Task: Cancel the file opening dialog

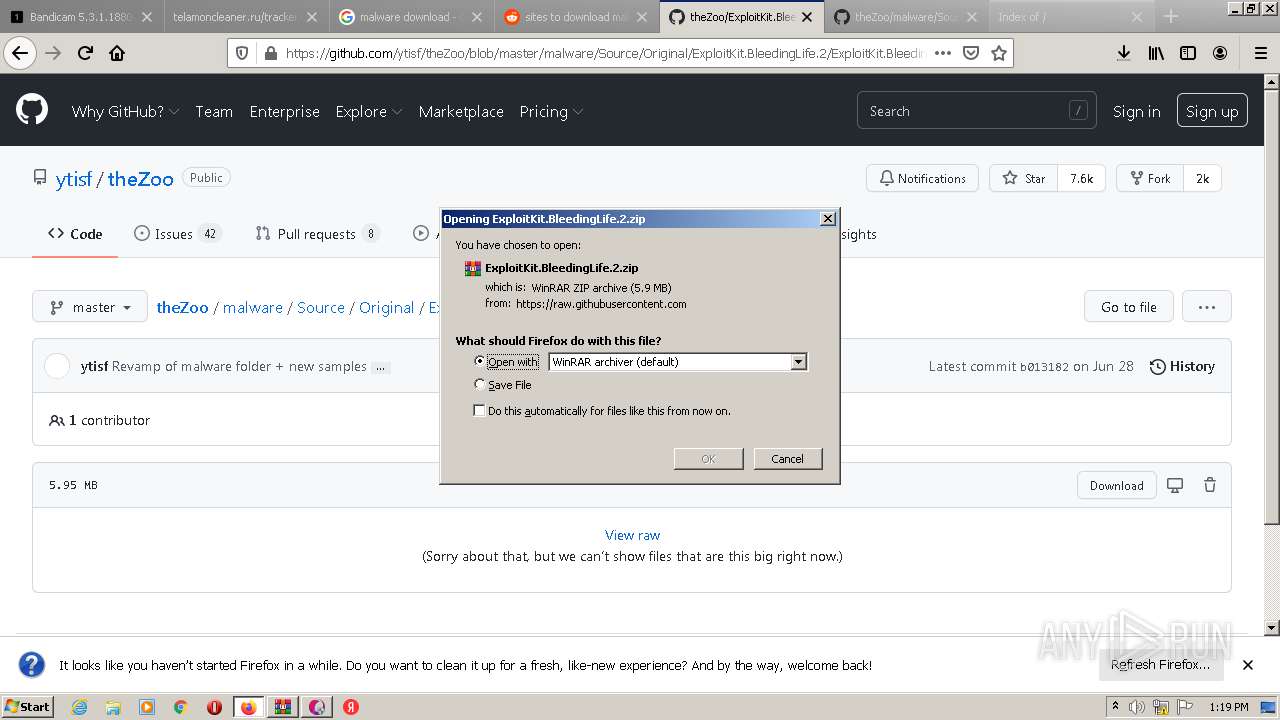Action: [787, 459]
